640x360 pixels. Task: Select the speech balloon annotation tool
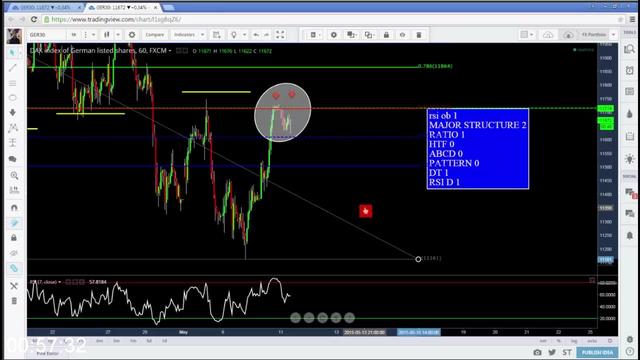(13, 159)
